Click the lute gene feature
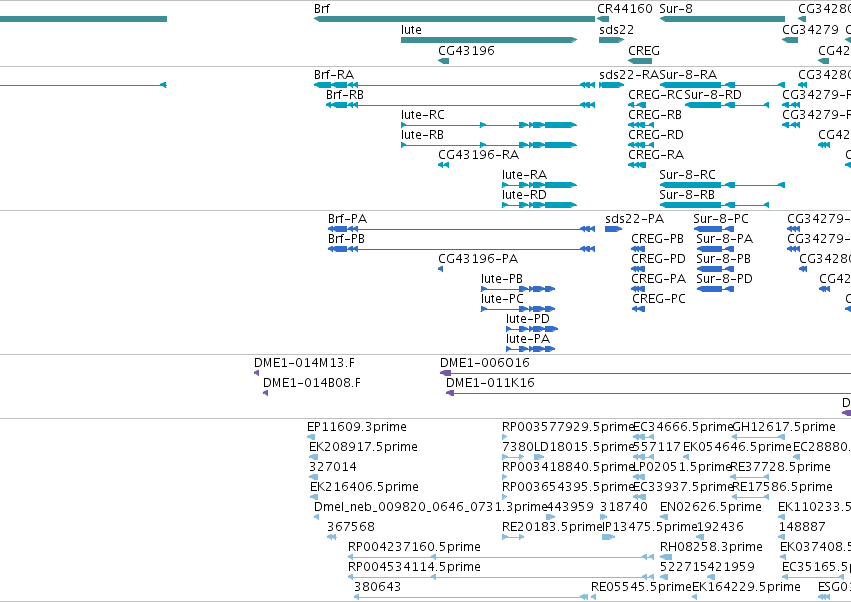 coord(489,40)
